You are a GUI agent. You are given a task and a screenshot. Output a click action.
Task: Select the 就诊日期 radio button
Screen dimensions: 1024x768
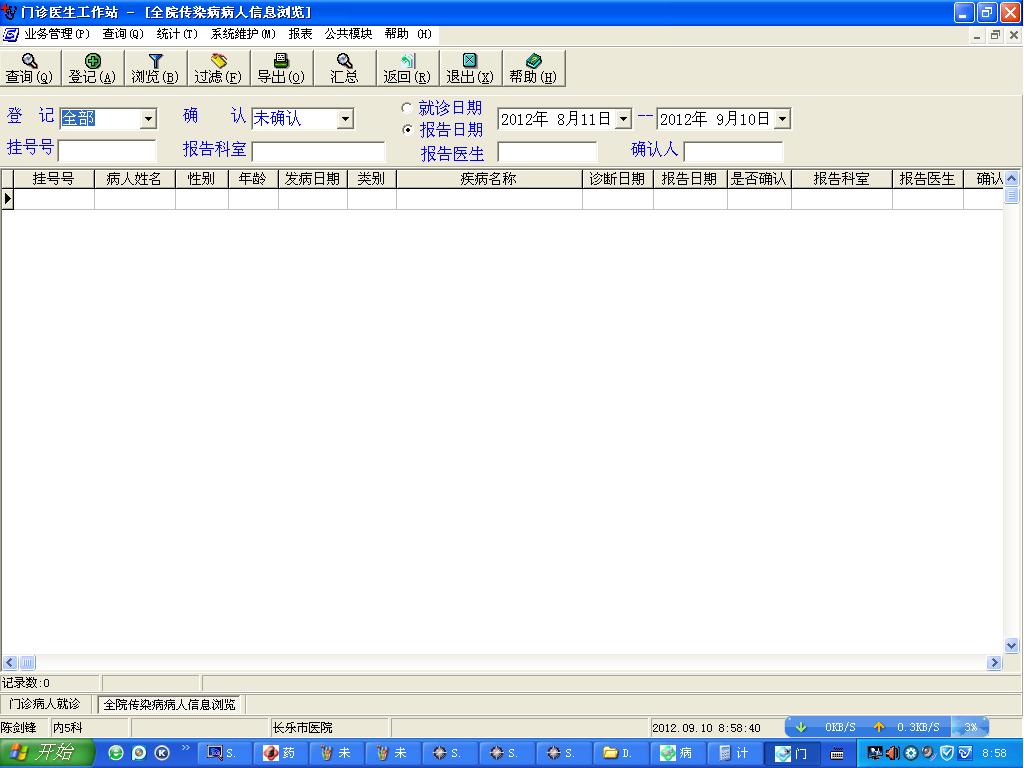coord(407,108)
